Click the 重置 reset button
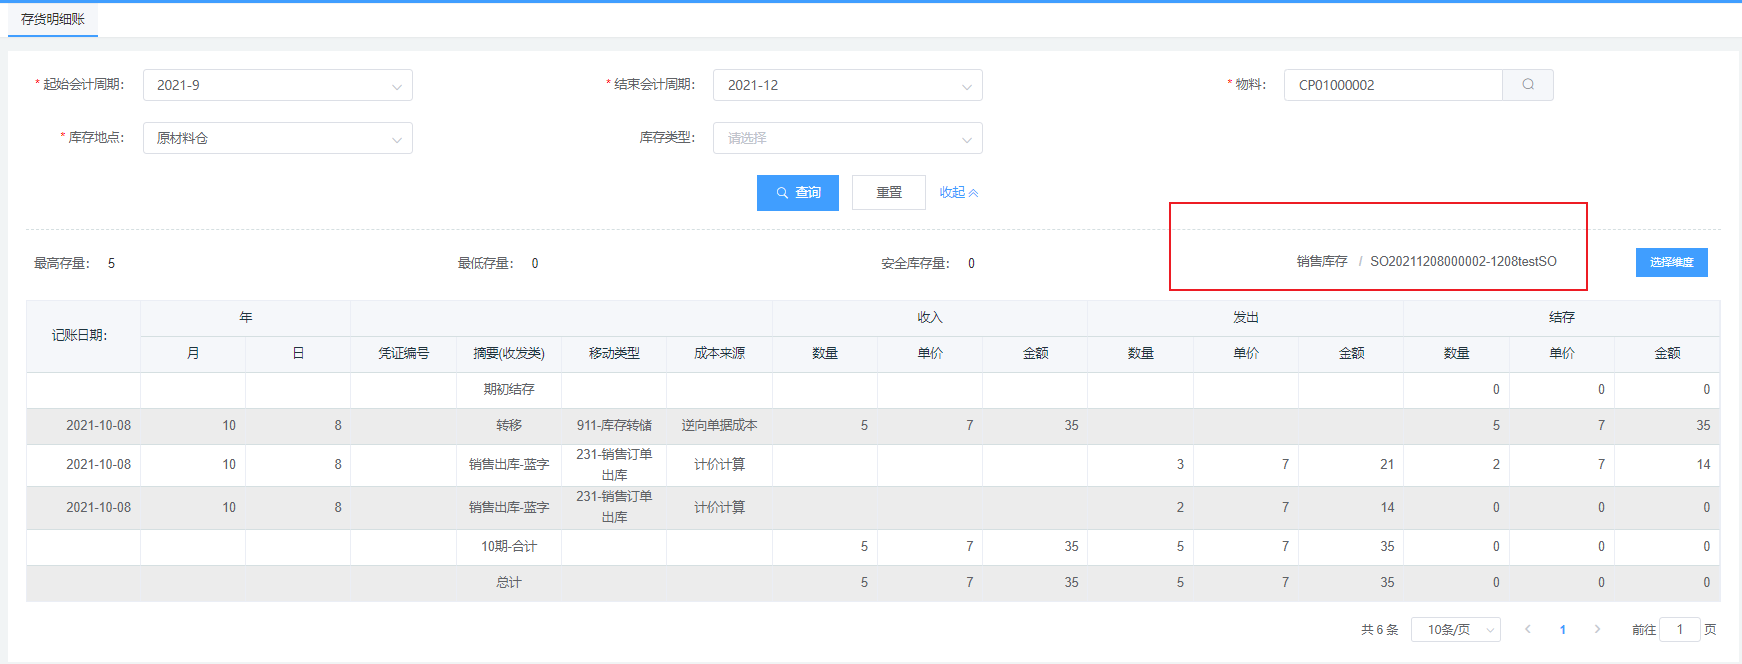The height and width of the screenshot is (664, 1742). click(x=888, y=193)
